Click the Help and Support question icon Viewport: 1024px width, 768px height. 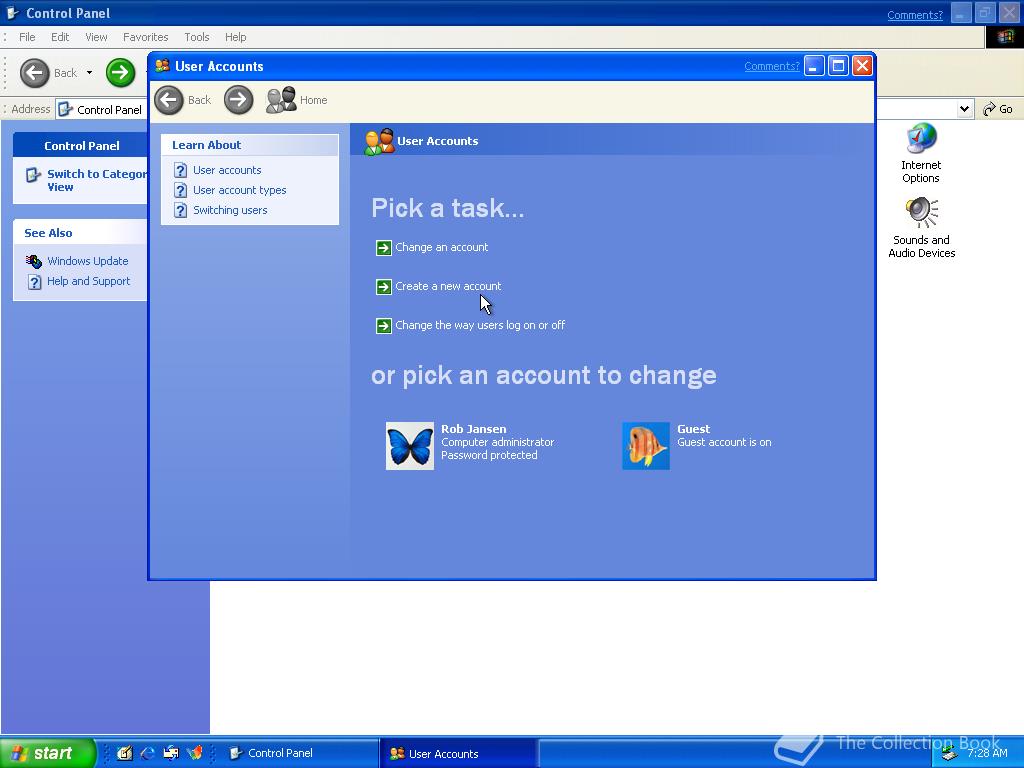tap(34, 281)
